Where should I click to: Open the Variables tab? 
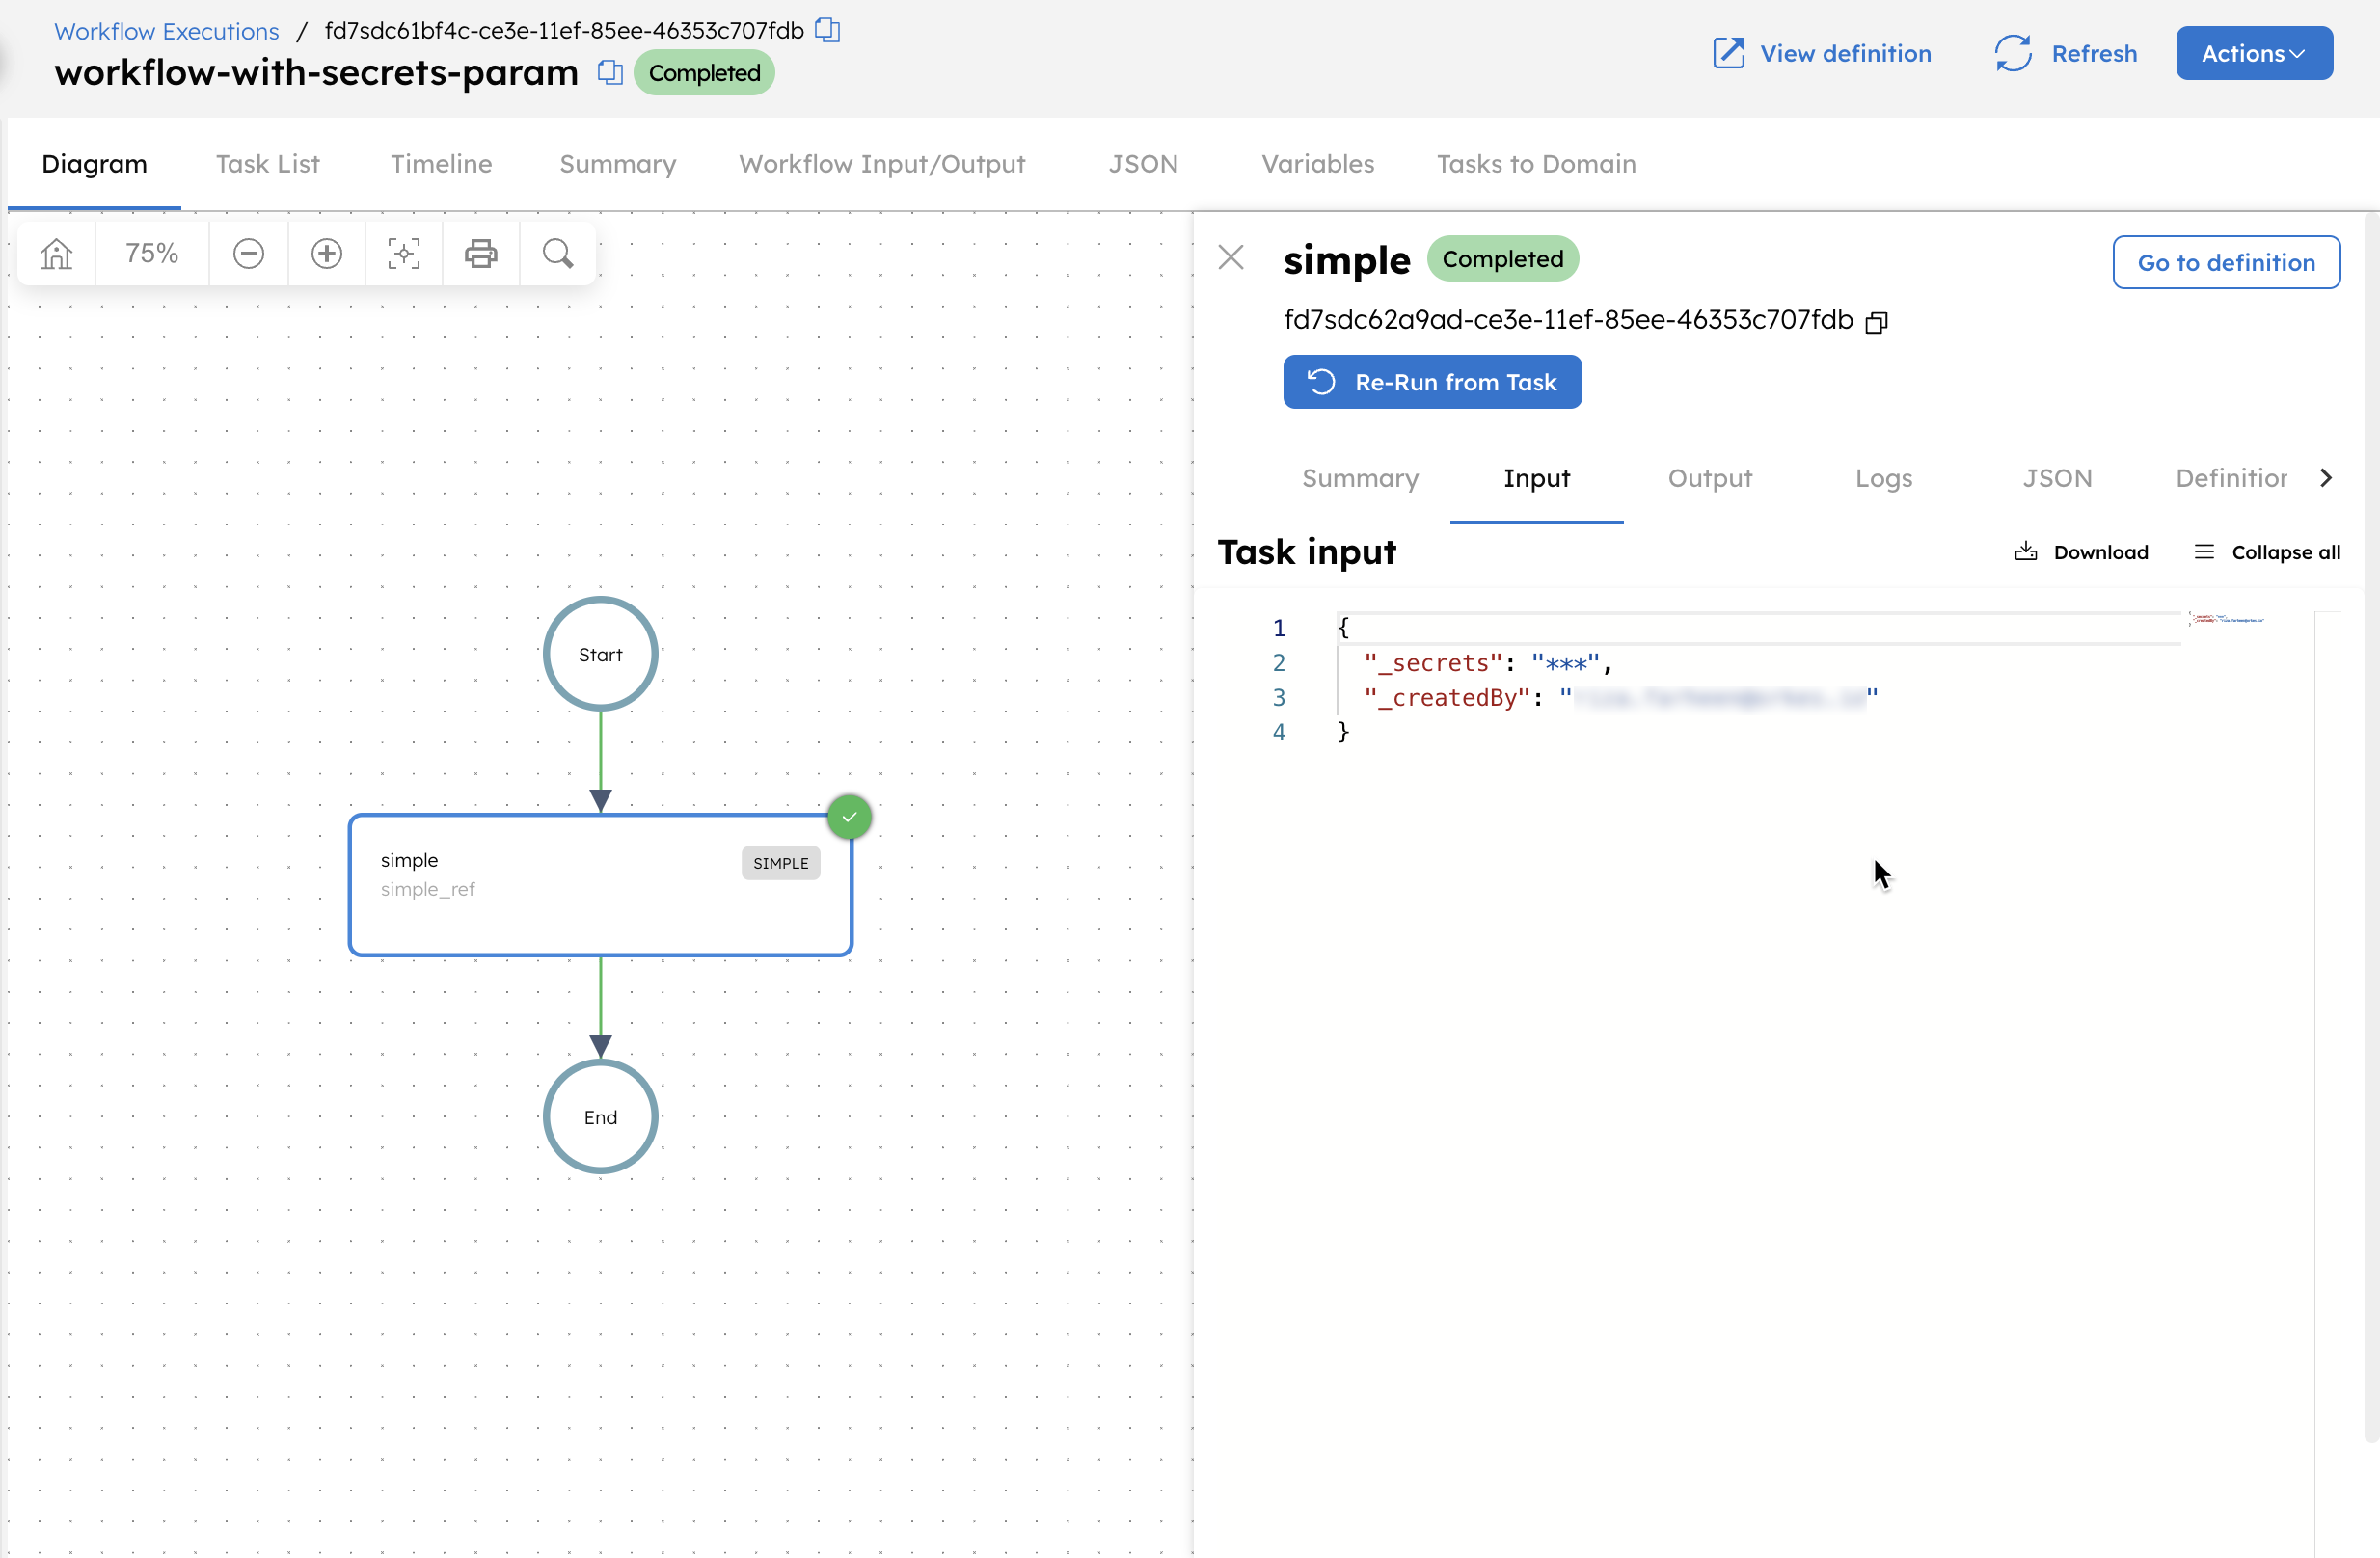1318,164
